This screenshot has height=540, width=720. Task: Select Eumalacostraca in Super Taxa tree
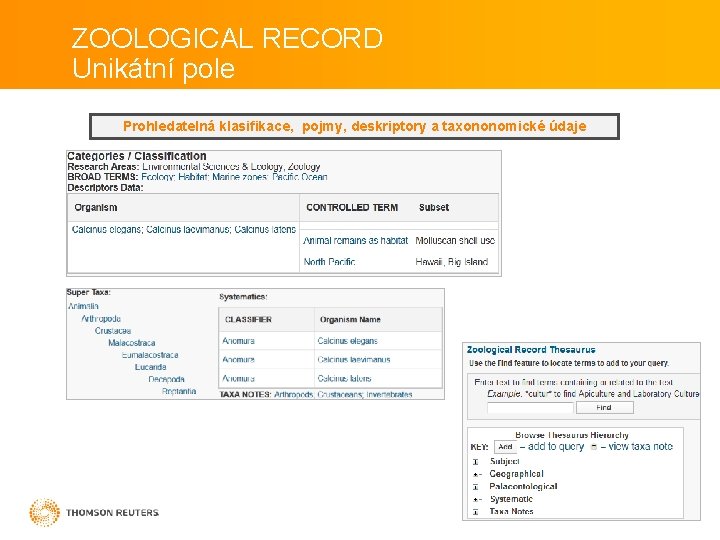150,355
